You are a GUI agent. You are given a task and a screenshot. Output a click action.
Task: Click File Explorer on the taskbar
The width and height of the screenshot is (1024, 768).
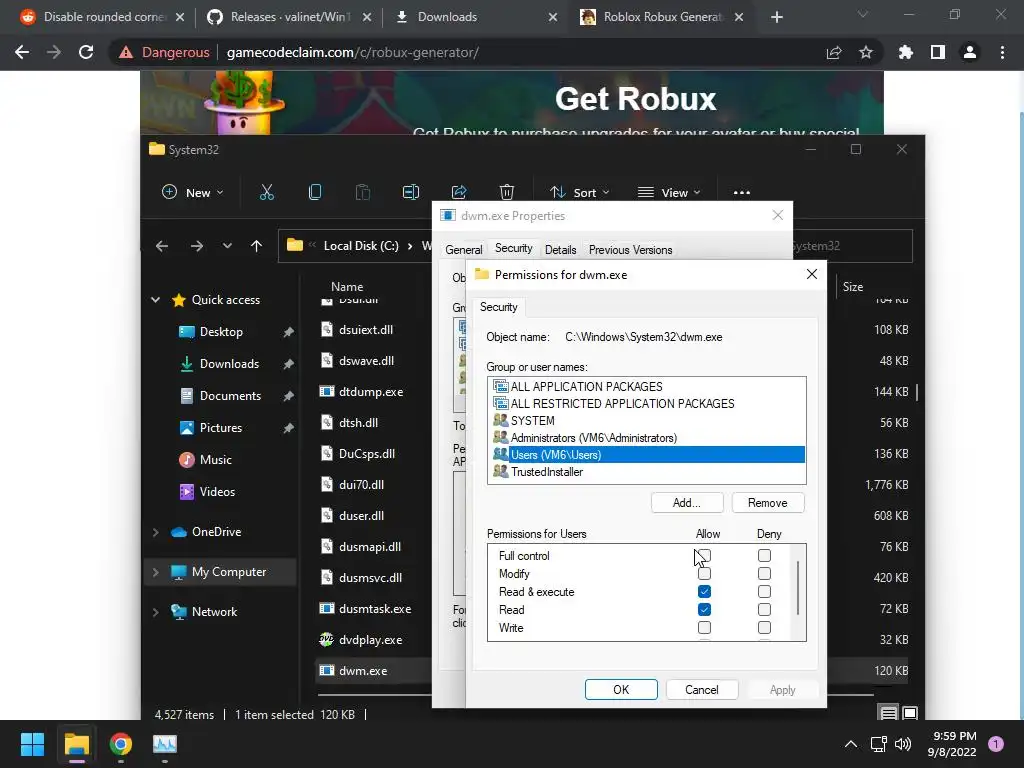(76, 744)
